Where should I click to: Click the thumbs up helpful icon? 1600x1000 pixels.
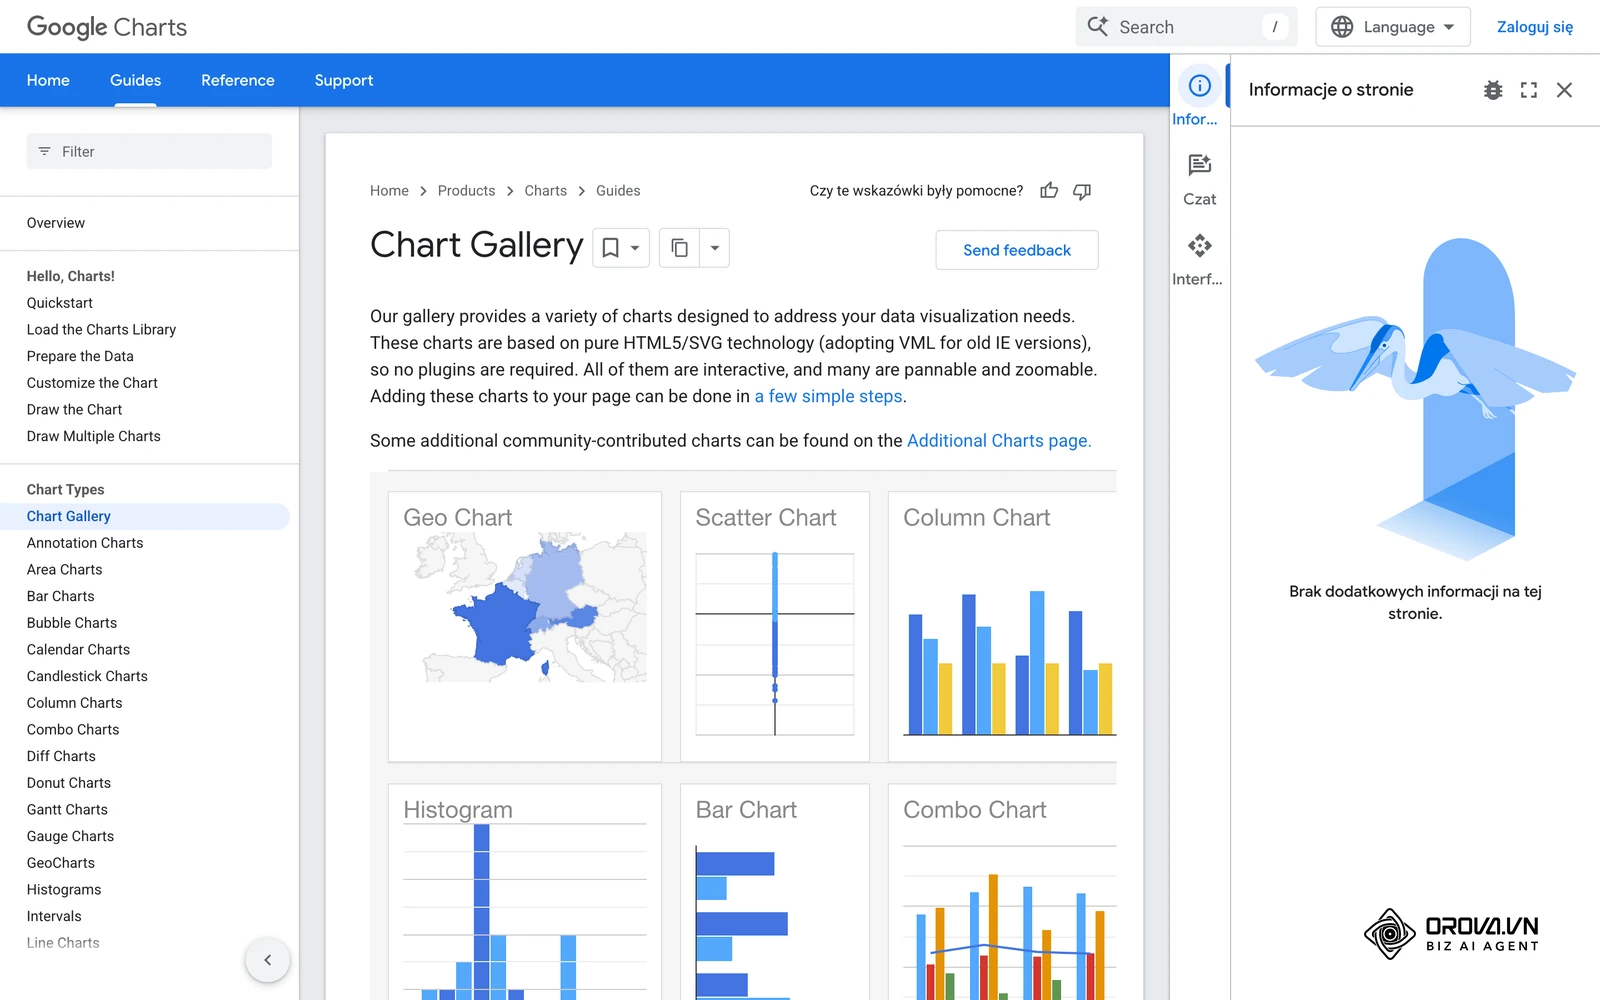pyautogui.click(x=1049, y=190)
